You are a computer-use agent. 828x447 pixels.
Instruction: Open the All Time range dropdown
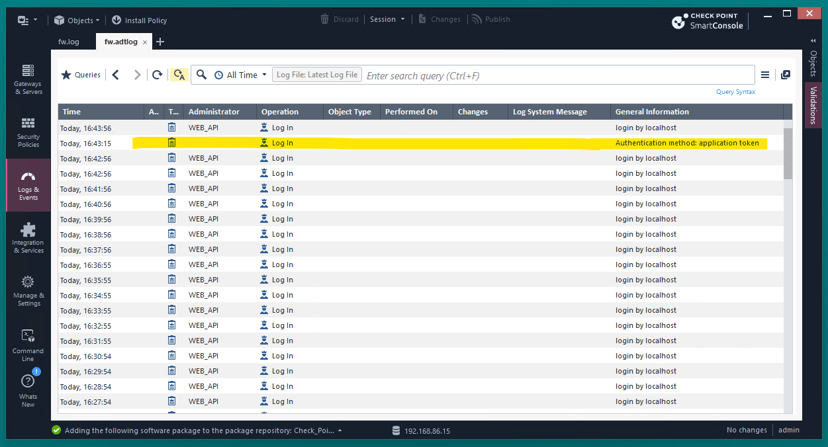point(240,75)
